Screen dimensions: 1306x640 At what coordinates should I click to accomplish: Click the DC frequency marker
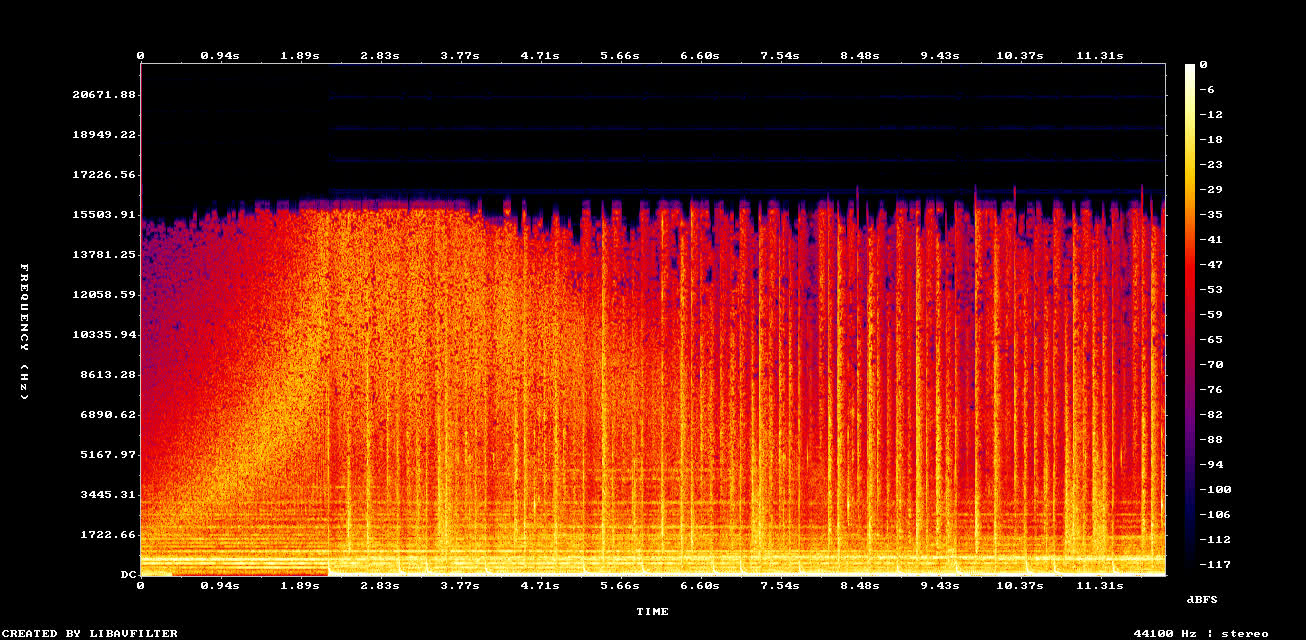click(x=127, y=574)
